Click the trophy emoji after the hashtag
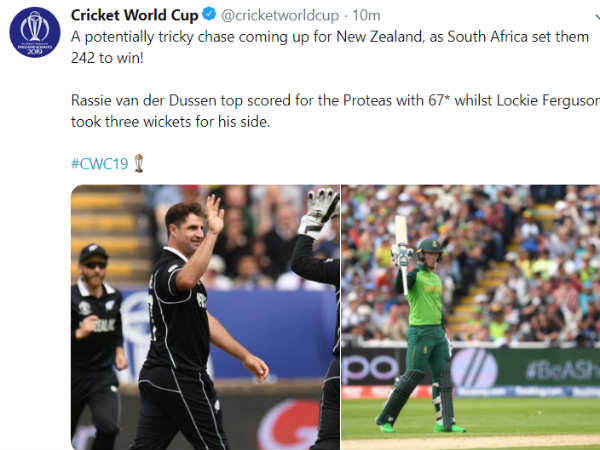The width and height of the screenshot is (600, 450). click(x=138, y=163)
